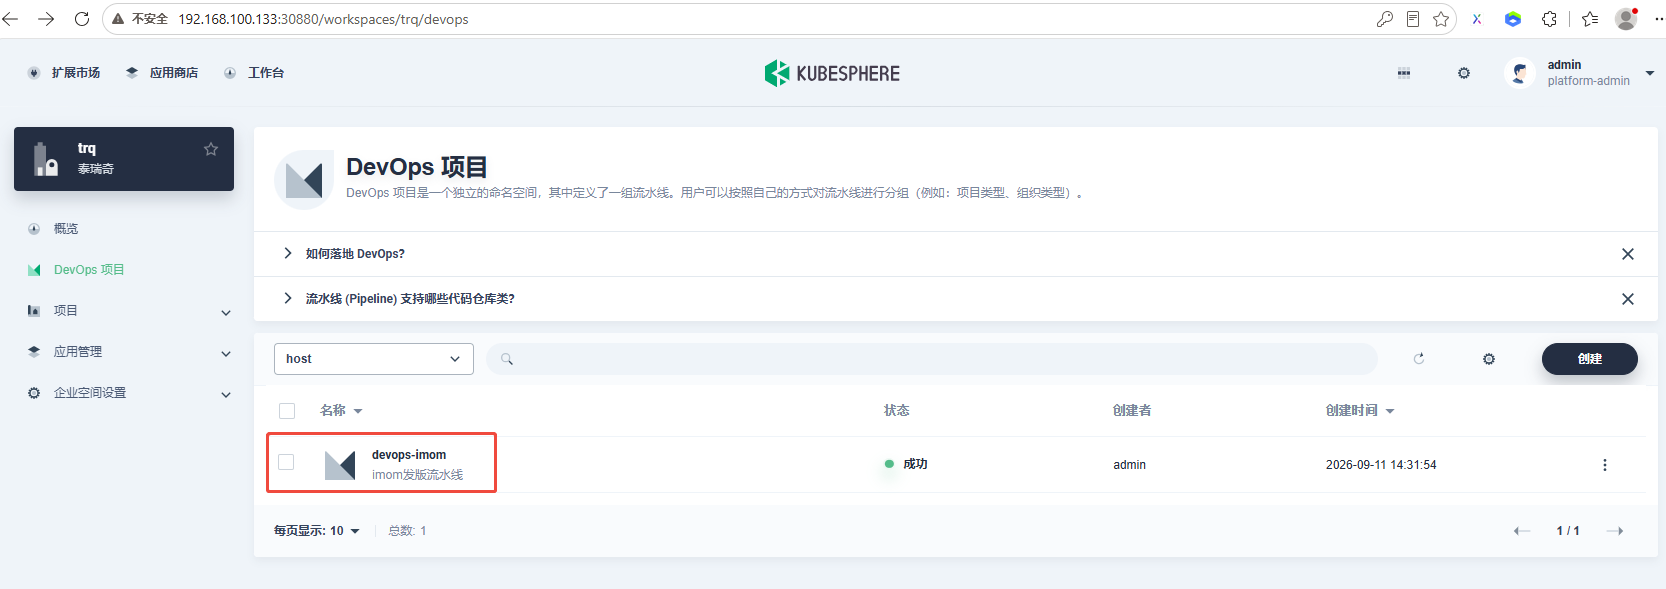This screenshot has height=589, width=1666.
Task: Tick the select-all checkbox in table header
Action: point(287,411)
